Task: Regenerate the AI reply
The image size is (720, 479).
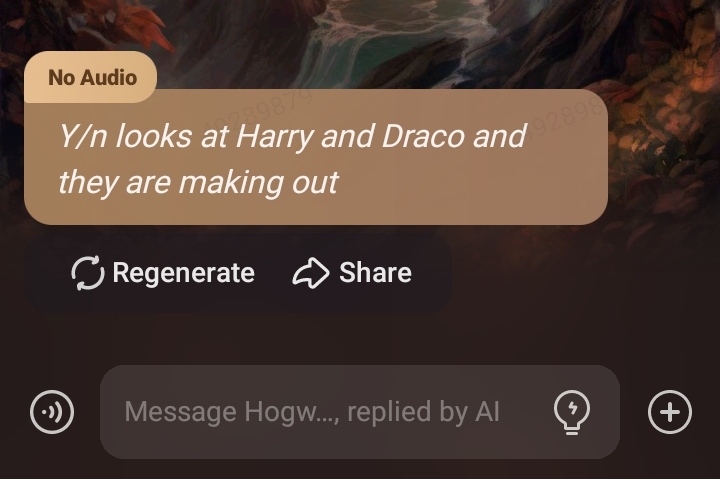Action: point(163,273)
